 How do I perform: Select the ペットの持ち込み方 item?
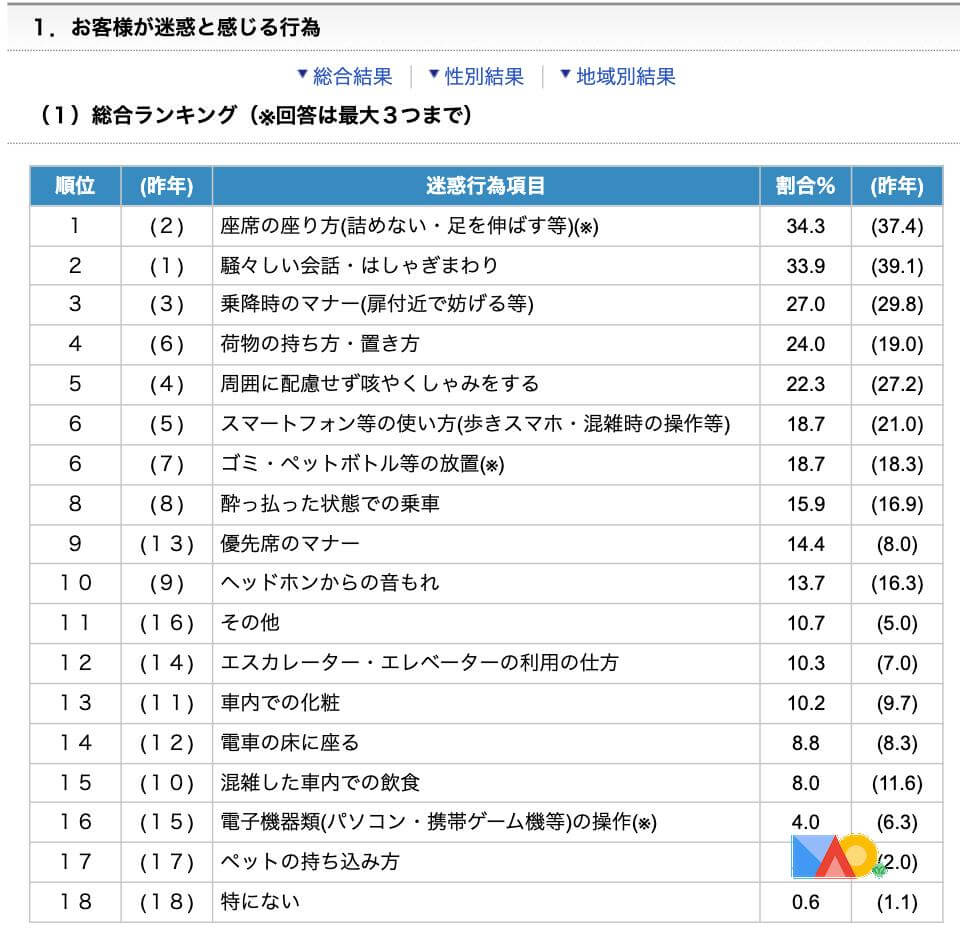click(x=309, y=861)
